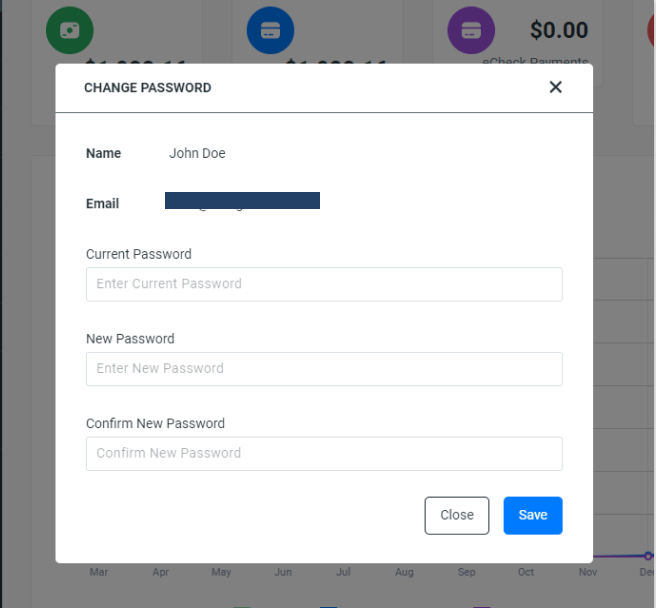The image size is (656, 608).
Task: Click the purple eCheck payments icon
Action: coord(471,30)
